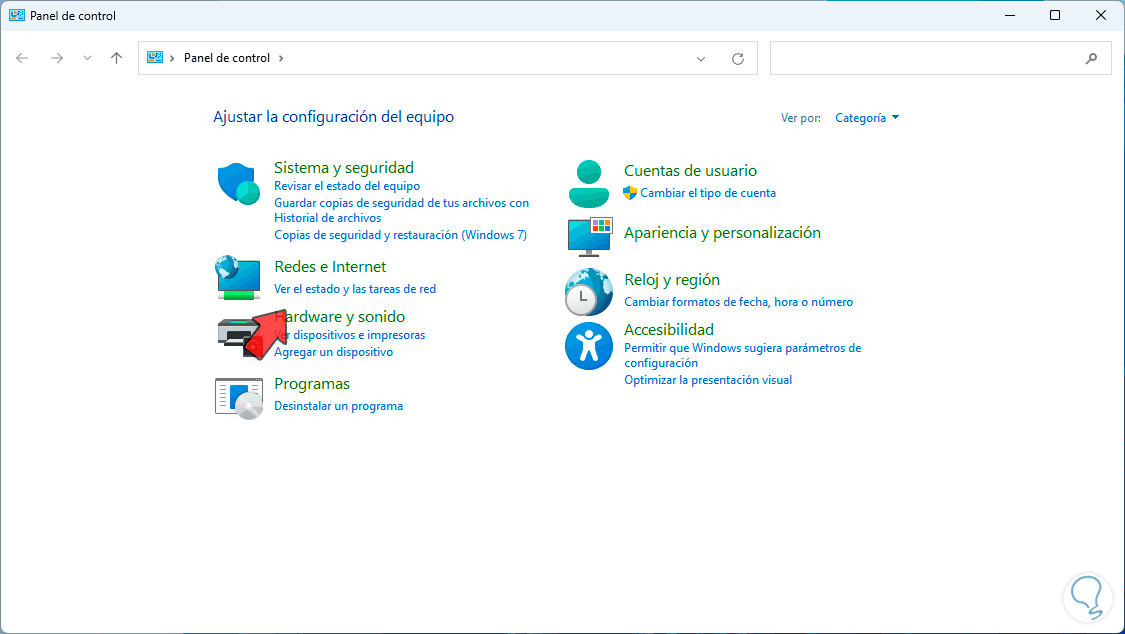The width and height of the screenshot is (1125, 634).
Task: Open the Accesibilidad category
Action: 669,330
